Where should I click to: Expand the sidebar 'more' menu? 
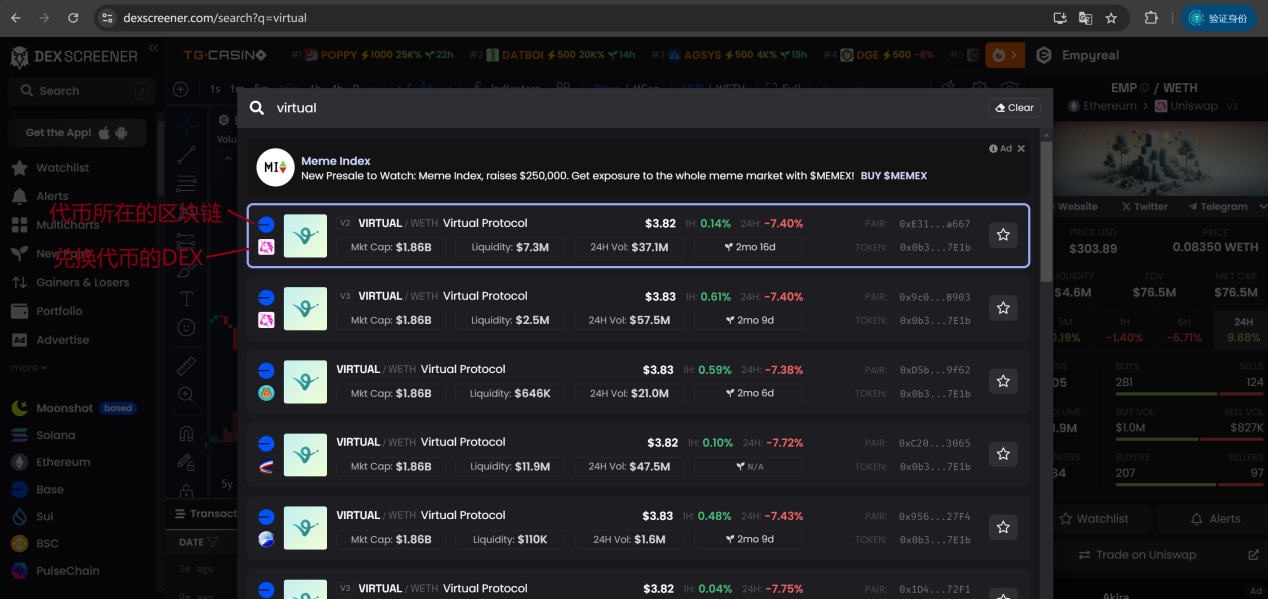tap(29, 368)
